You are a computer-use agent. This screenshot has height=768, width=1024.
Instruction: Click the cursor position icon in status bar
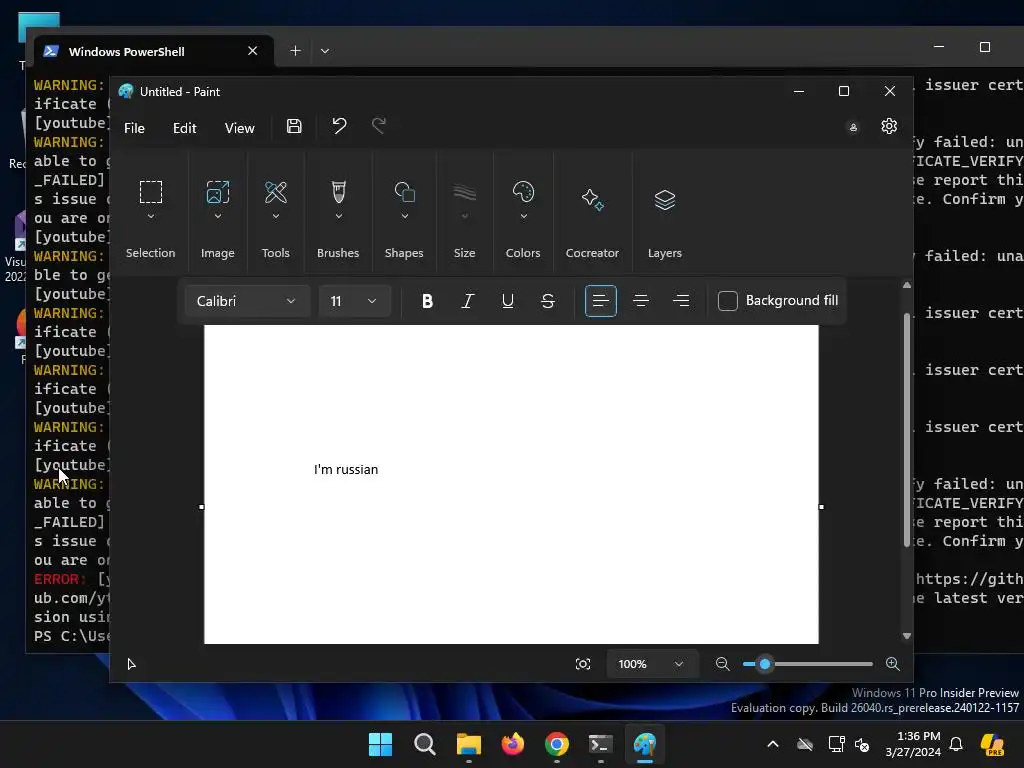tap(131, 664)
